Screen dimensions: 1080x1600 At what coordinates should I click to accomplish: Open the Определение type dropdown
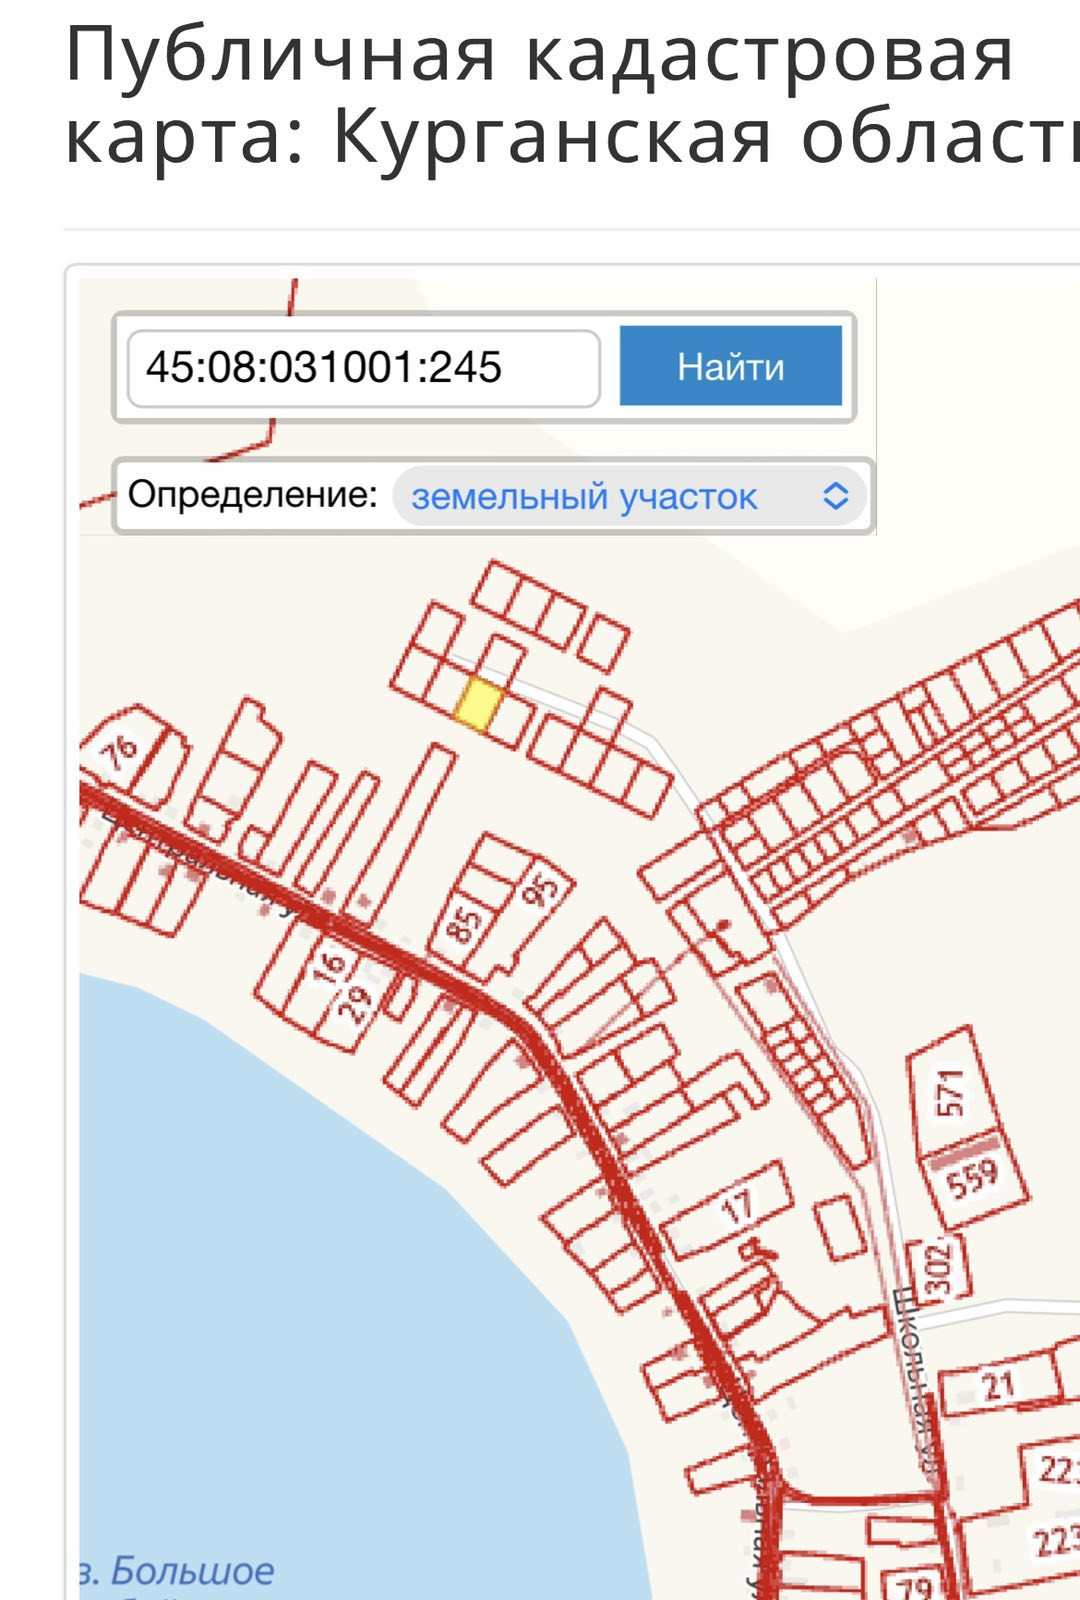pyautogui.click(x=630, y=496)
